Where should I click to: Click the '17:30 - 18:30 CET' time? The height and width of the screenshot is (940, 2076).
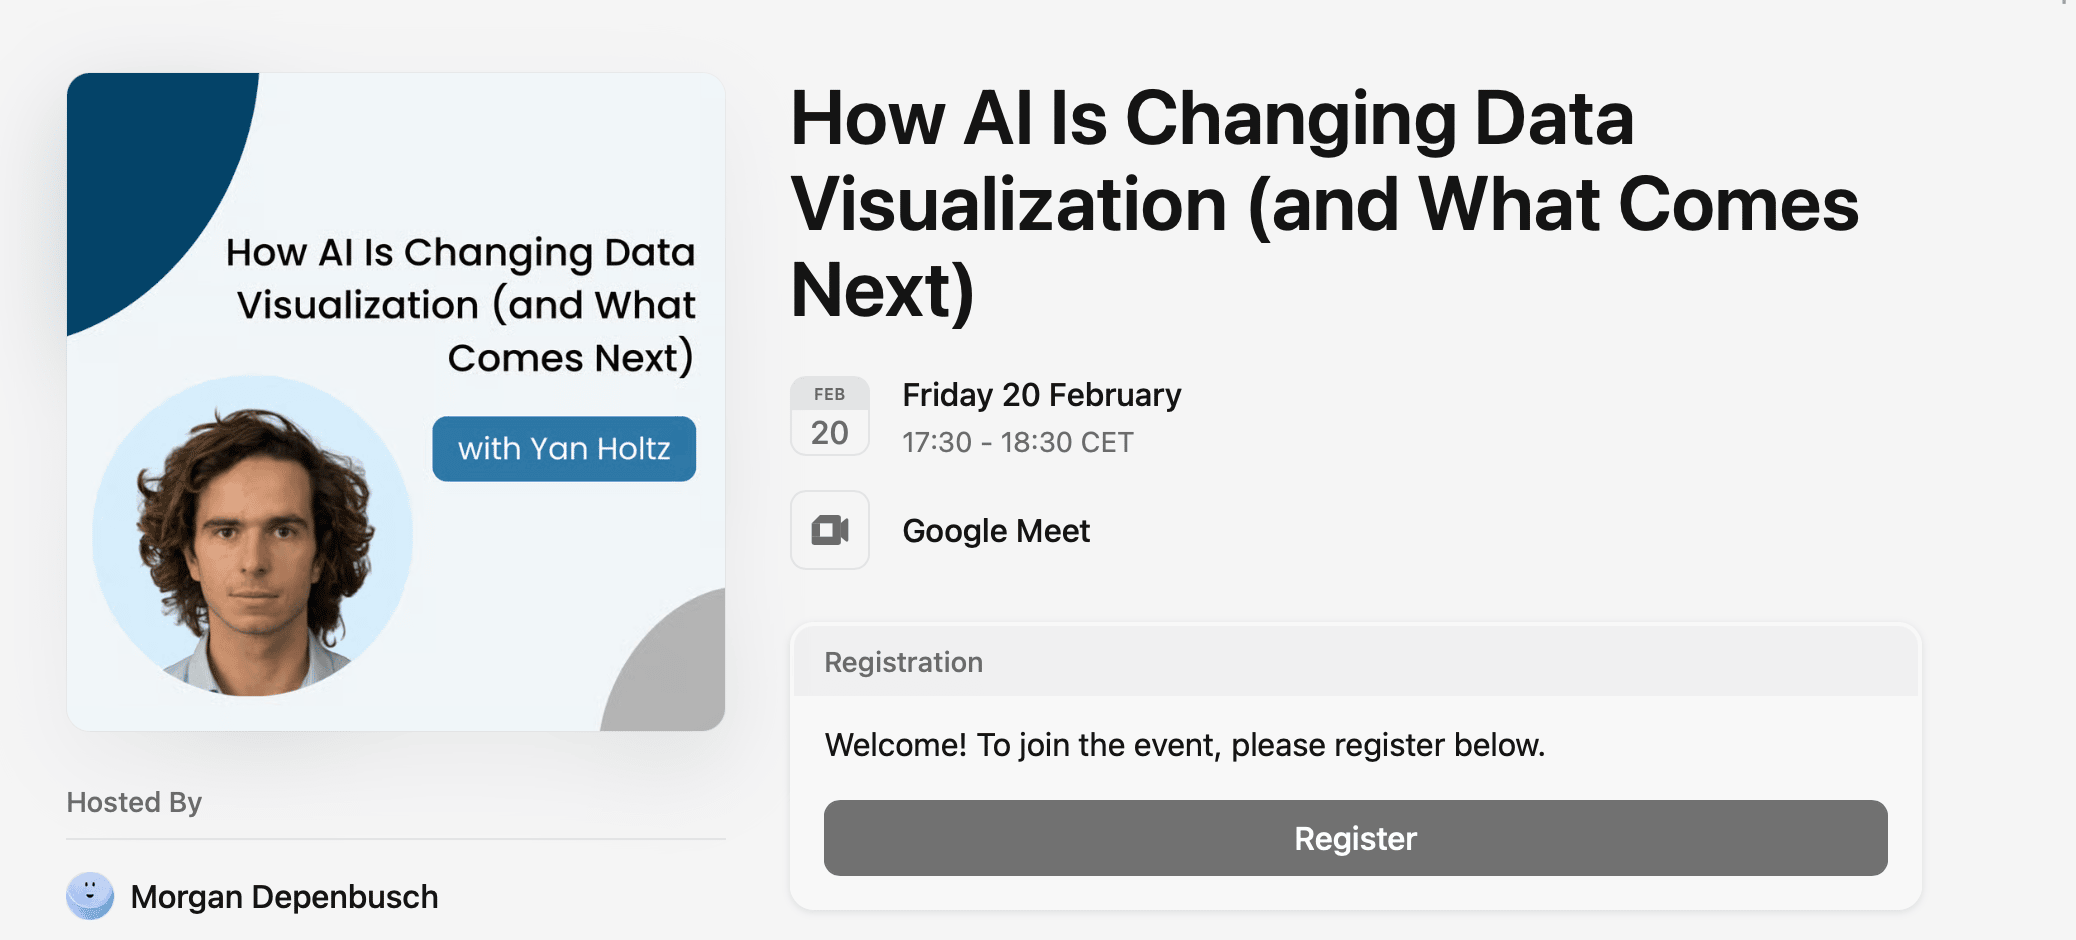(1017, 442)
